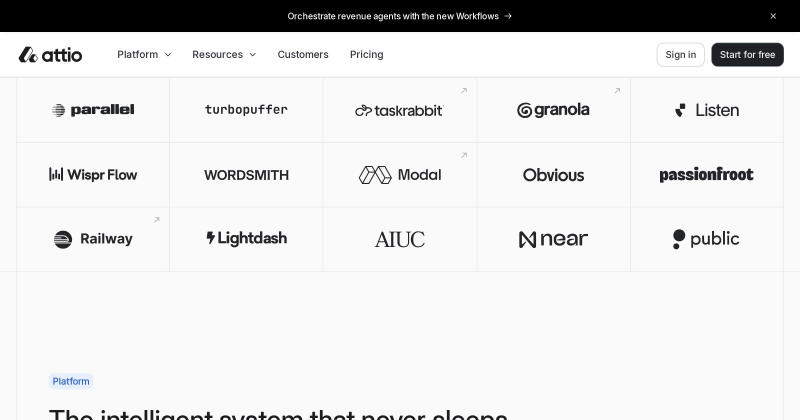Expand the Platform menu chevron
The width and height of the screenshot is (800, 420).
tap(168, 55)
